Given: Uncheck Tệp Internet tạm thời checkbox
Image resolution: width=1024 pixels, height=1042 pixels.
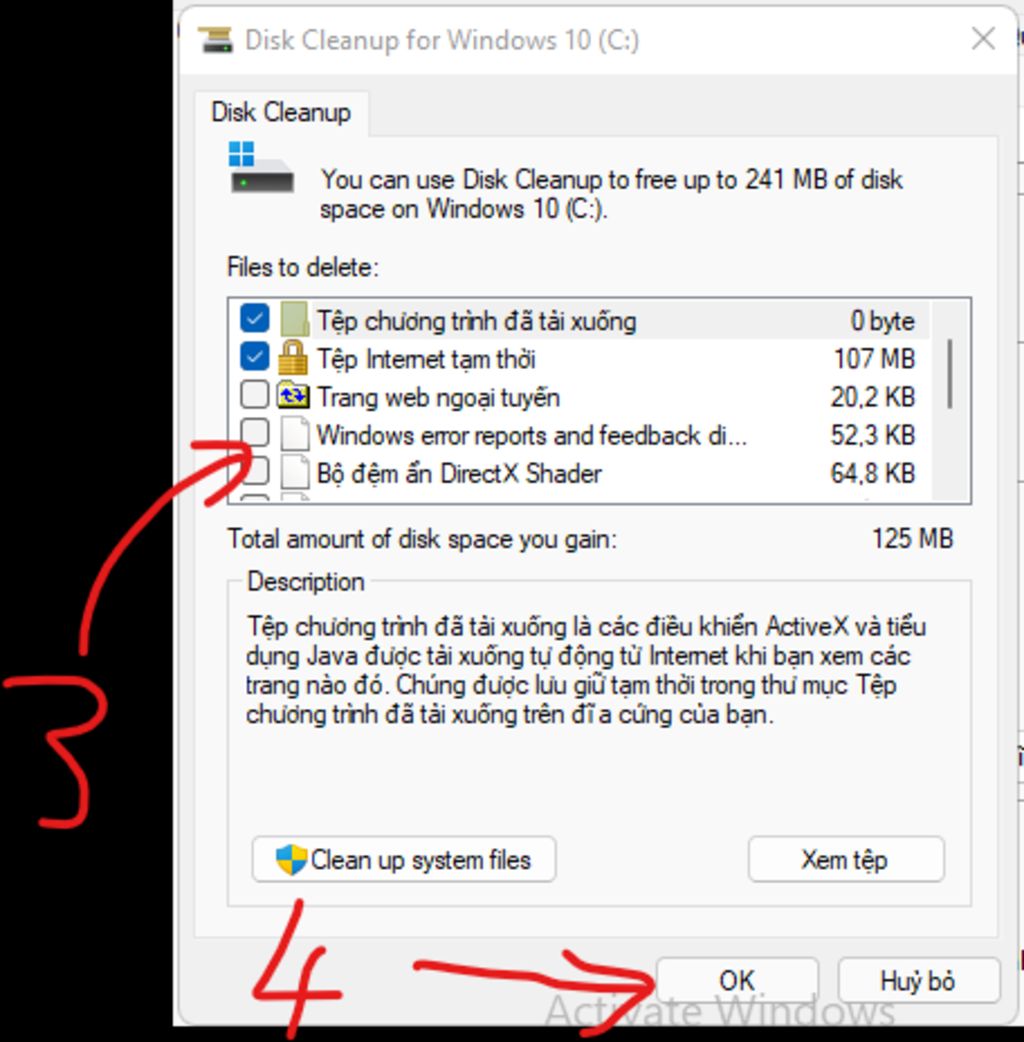Looking at the screenshot, I should pyautogui.click(x=255, y=357).
